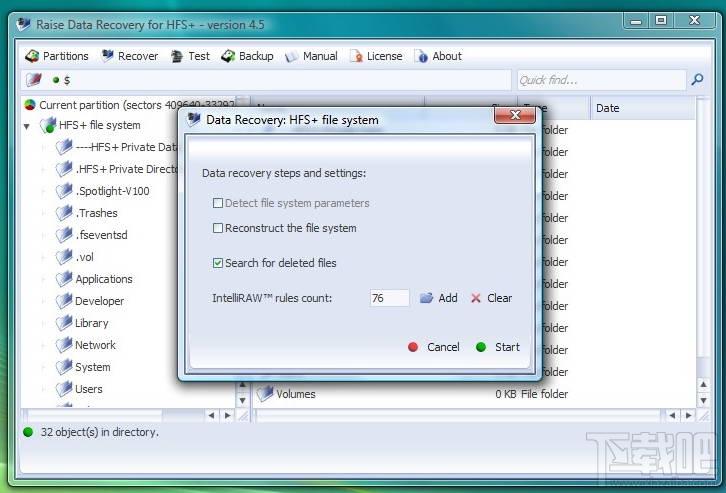
Task: Select Library folder icon
Action: (64, 323)
